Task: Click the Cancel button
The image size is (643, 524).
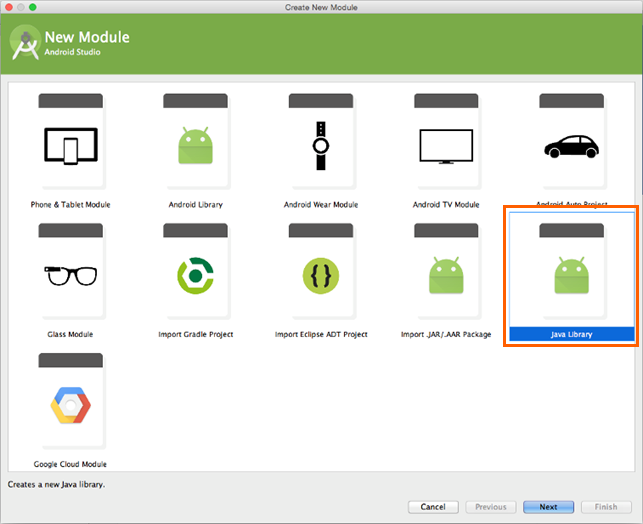Action: pos(433,507)
